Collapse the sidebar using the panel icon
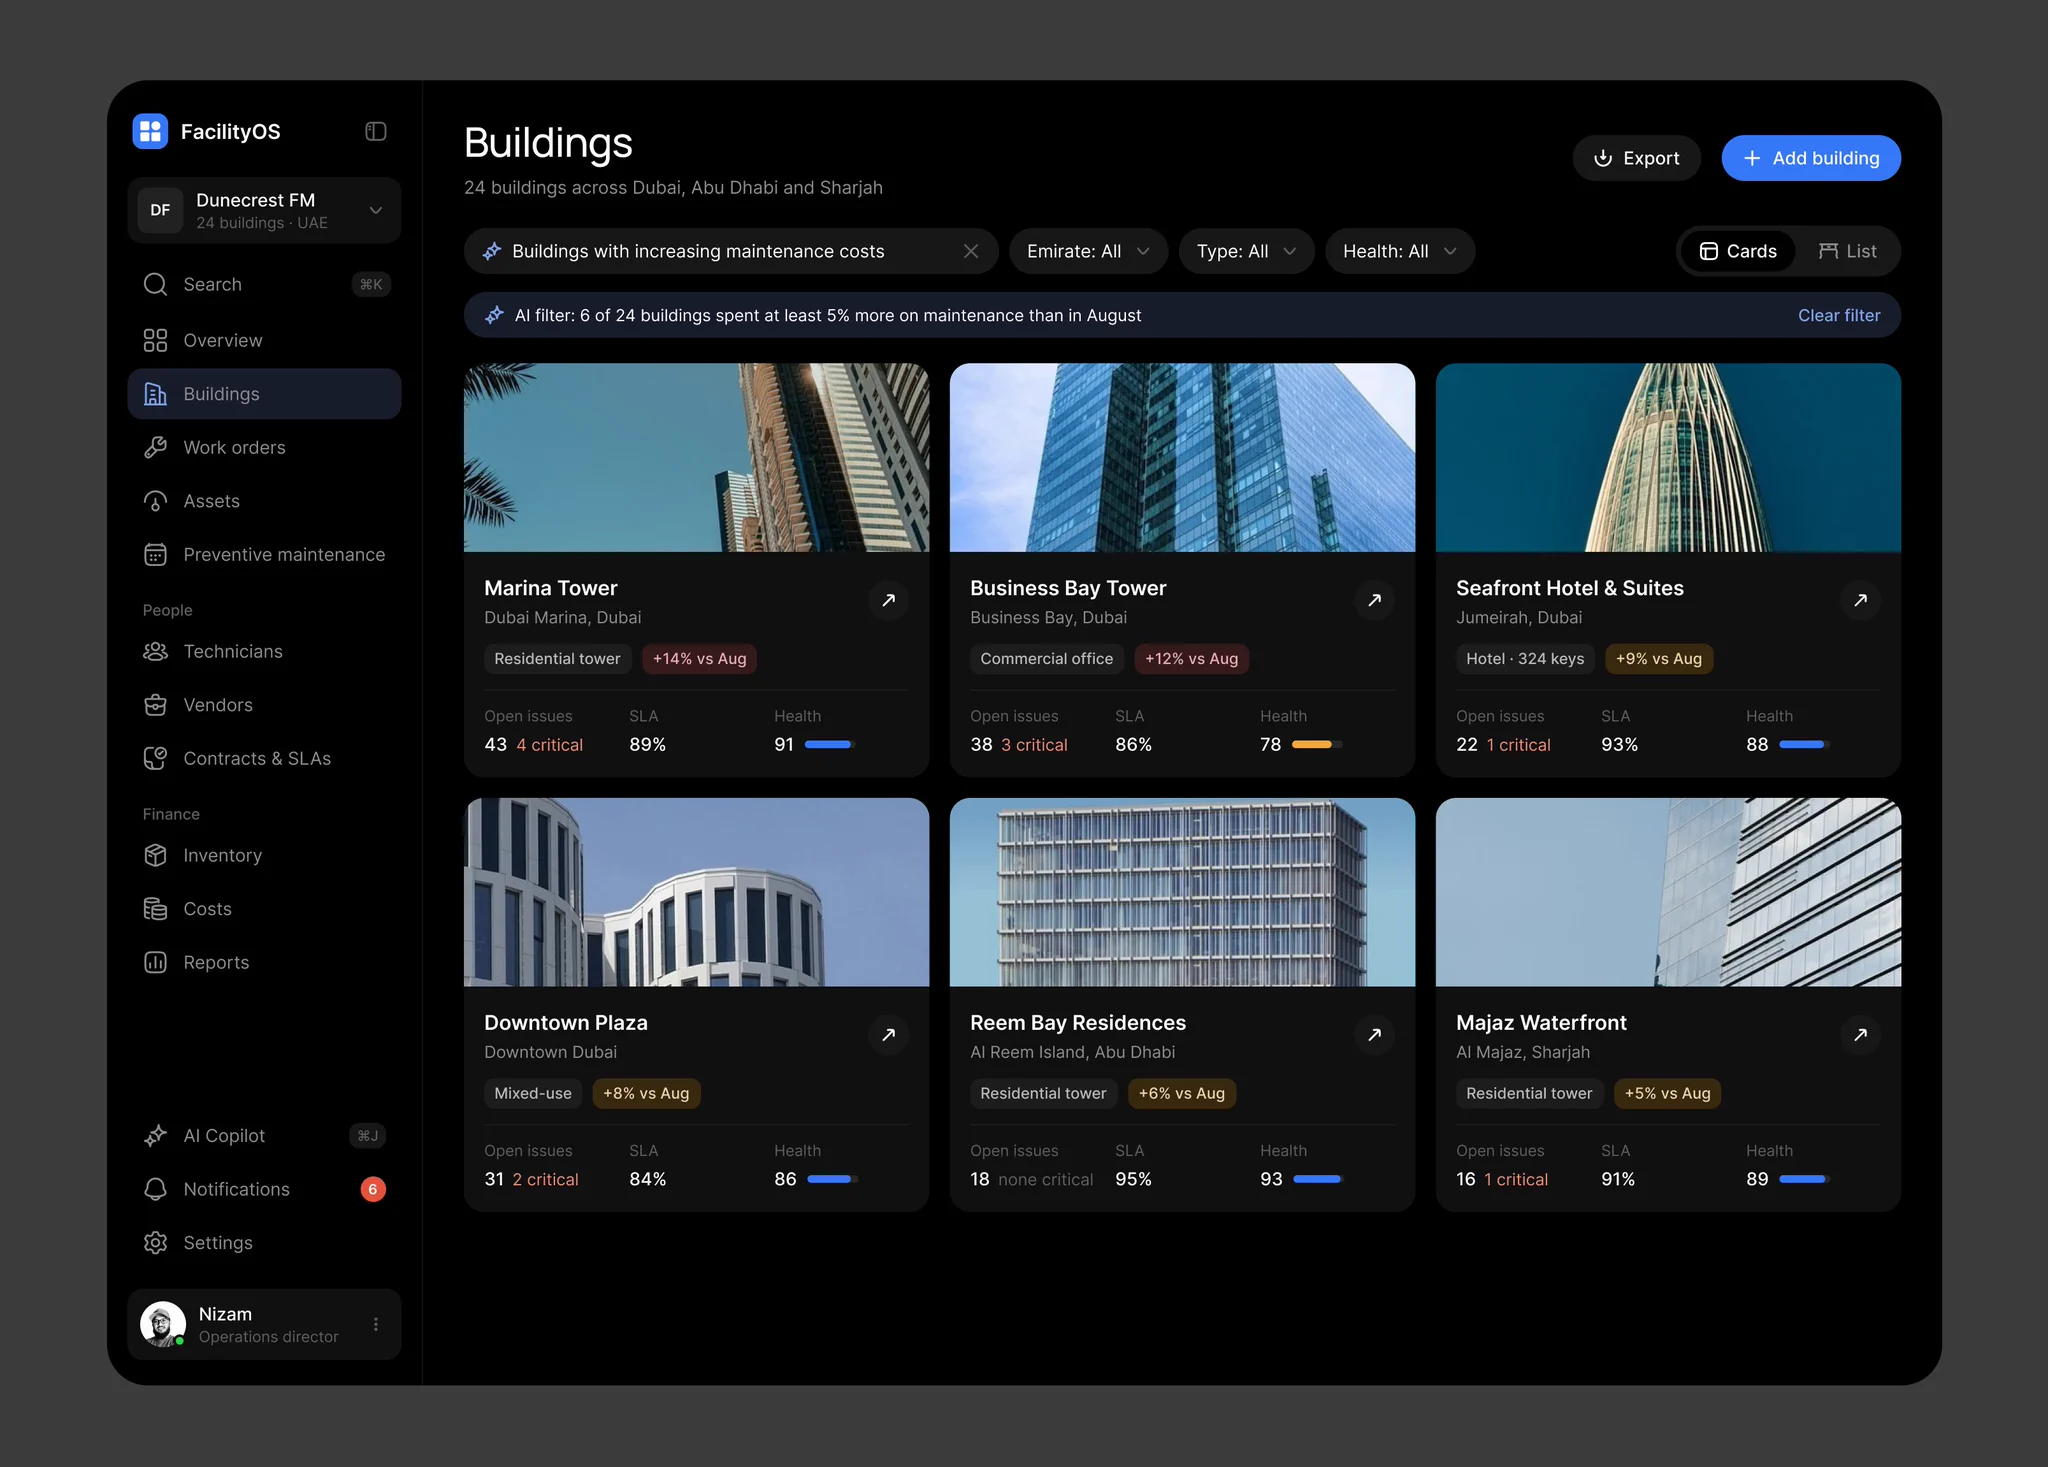 click(x=376, y=132)
